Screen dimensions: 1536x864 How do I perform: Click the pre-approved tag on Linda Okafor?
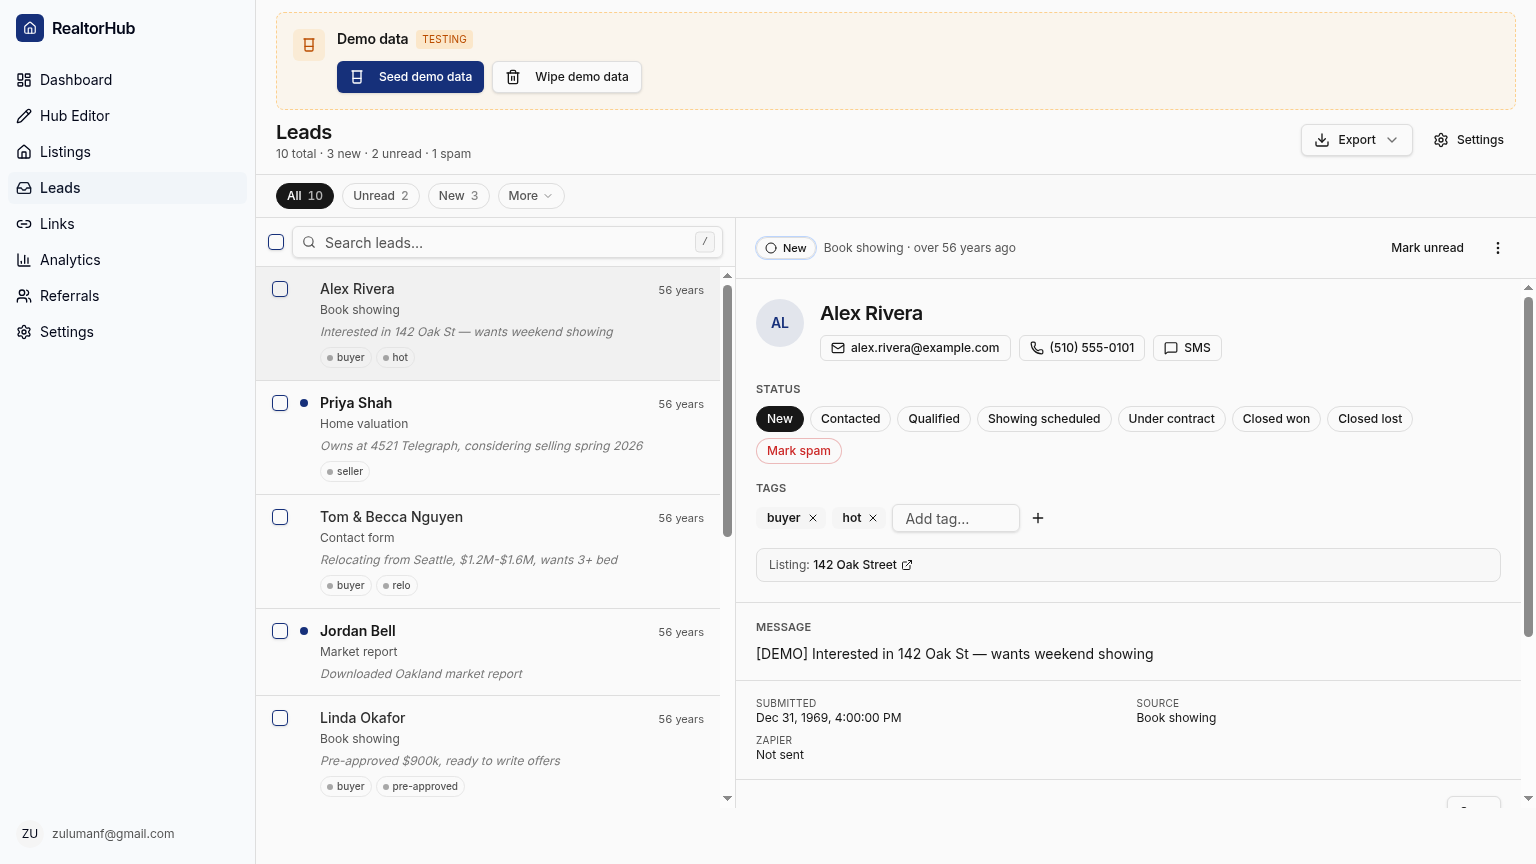420,786
